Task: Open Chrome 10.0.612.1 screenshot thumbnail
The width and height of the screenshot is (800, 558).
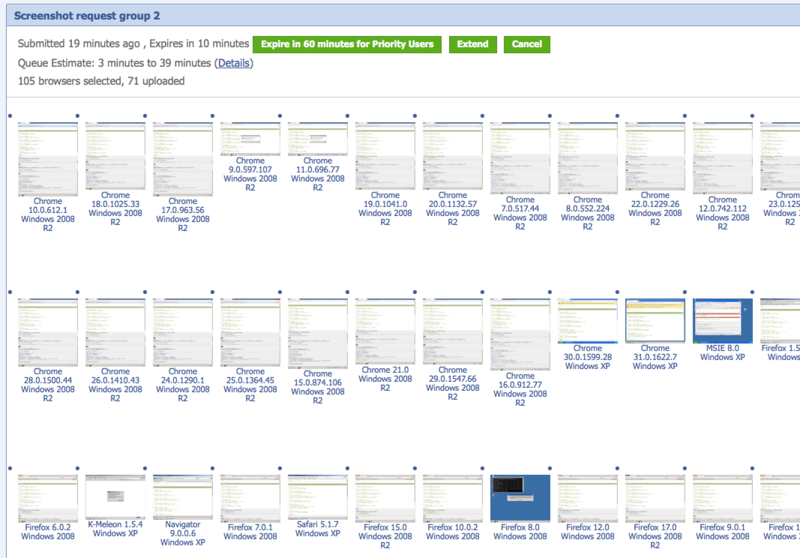Action: point(48,159)
